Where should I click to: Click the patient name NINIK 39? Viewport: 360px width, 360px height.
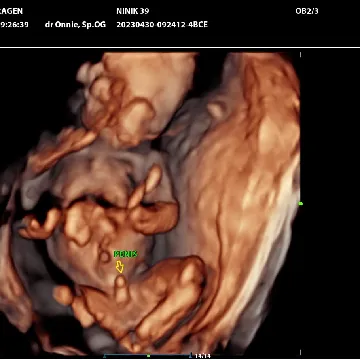point(132,11)
